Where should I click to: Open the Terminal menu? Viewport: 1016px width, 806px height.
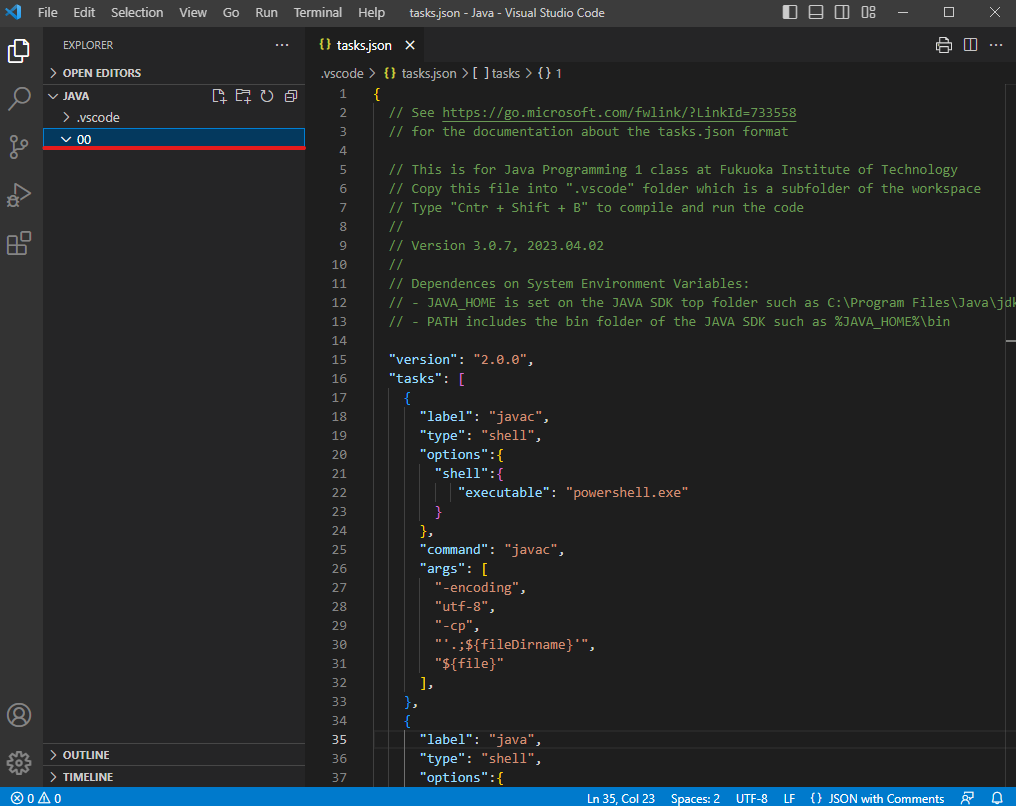pos(318,12)
